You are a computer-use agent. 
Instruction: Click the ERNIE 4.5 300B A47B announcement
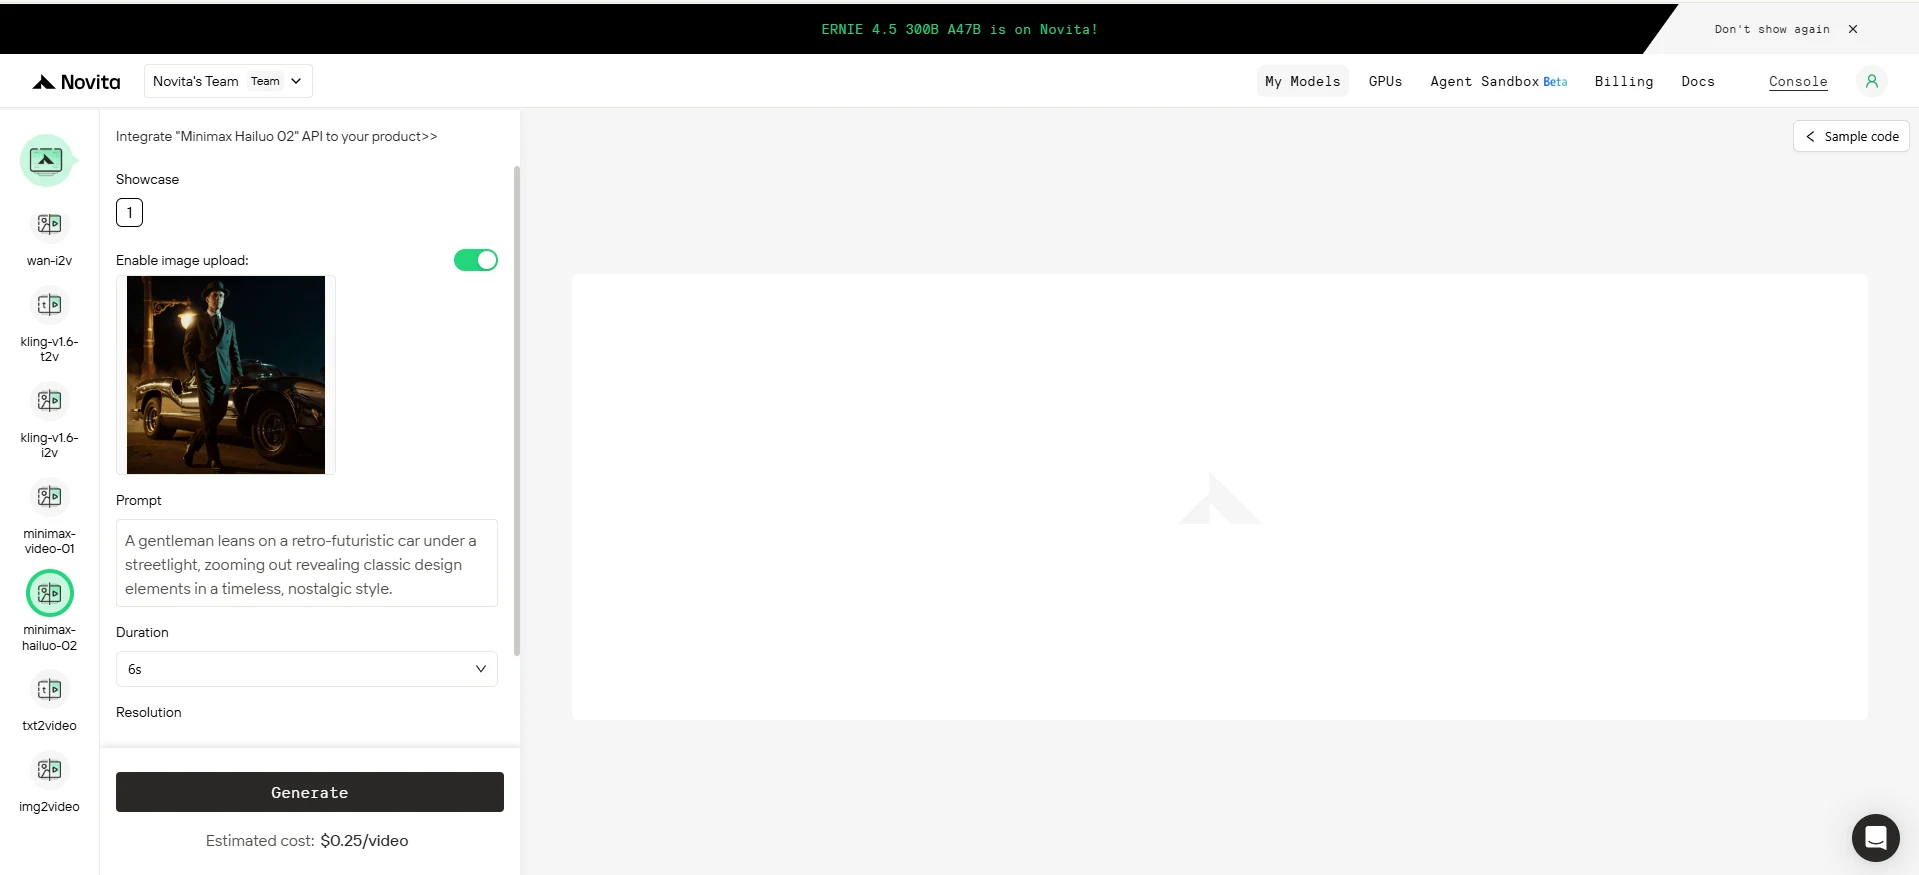pyautogui.click(x=959, y=29)
